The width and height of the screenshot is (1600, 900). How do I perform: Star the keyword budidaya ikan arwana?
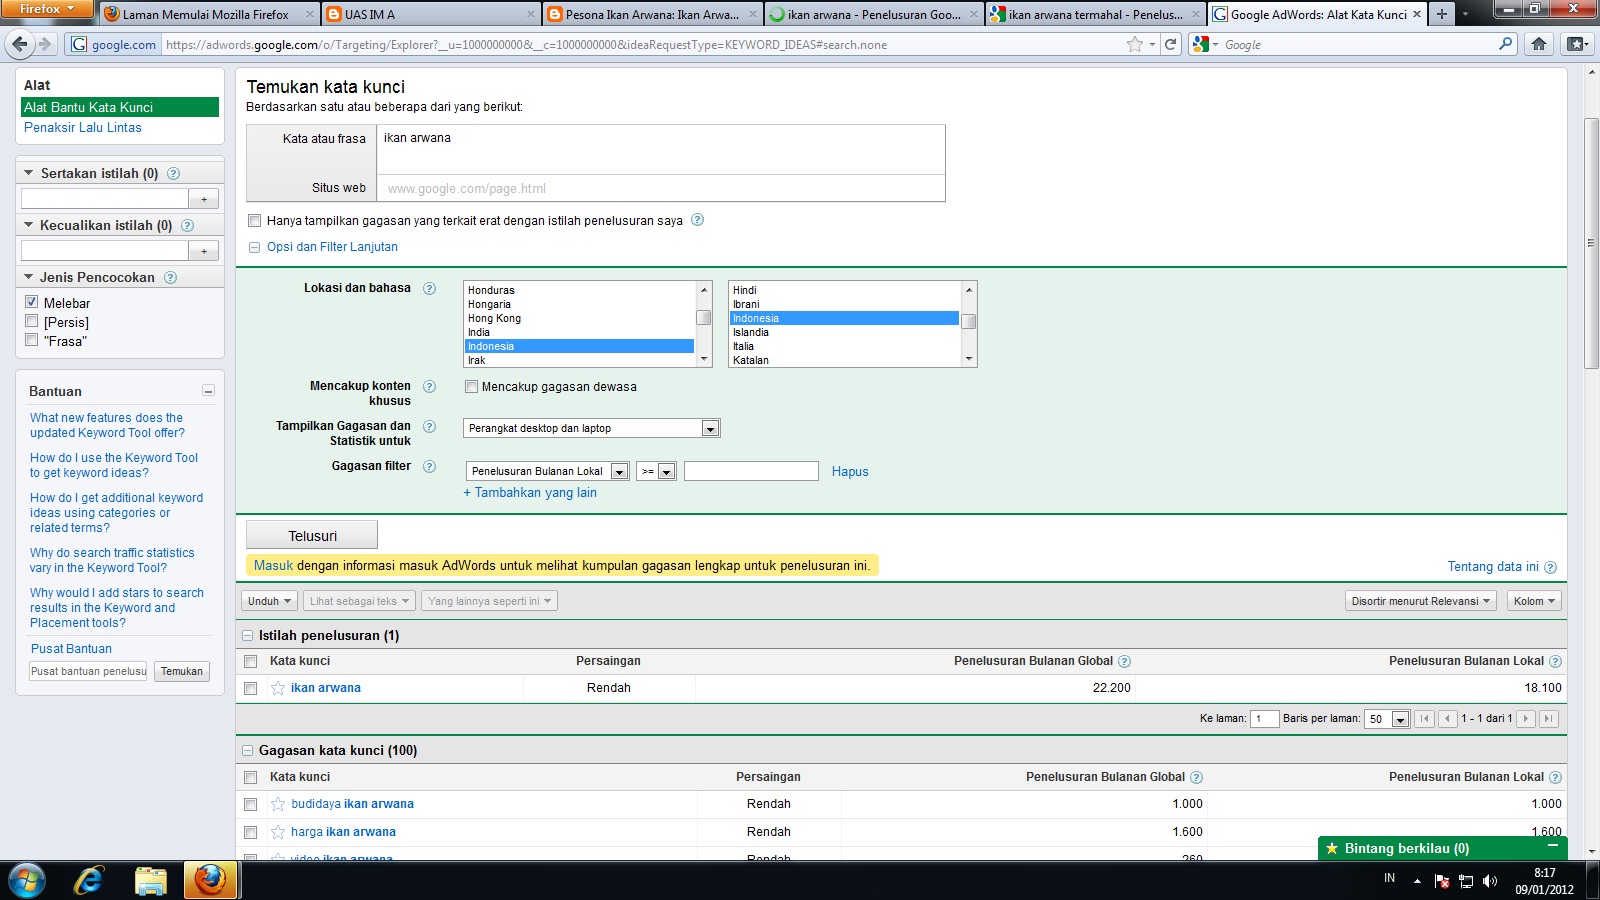[278, 804]
